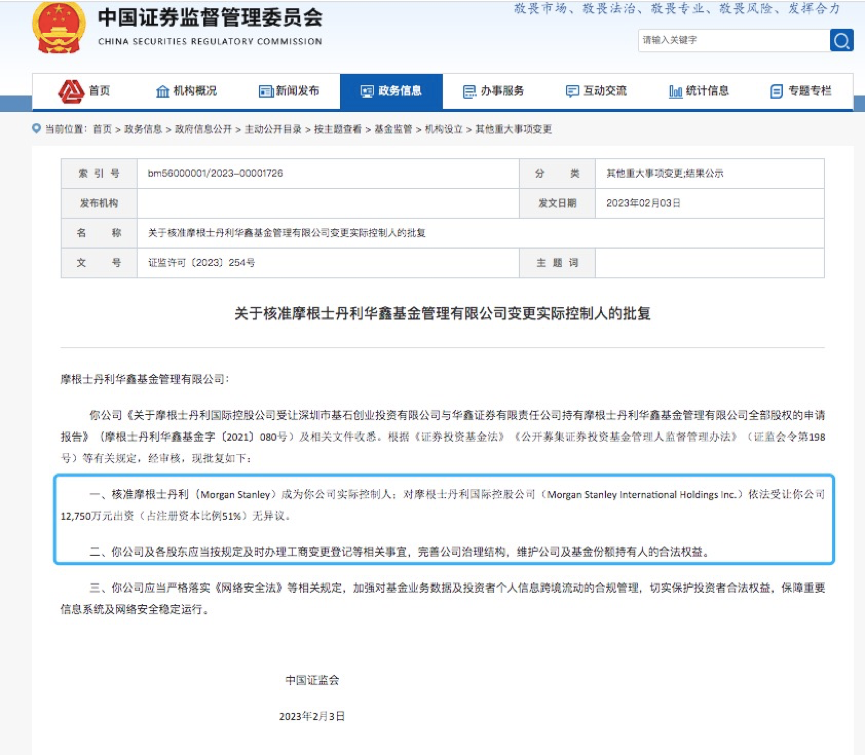Viewport: 865px width, 755px height.
Task: Click the 互动交流 interaction icon
Action: [x=572, y=91]
